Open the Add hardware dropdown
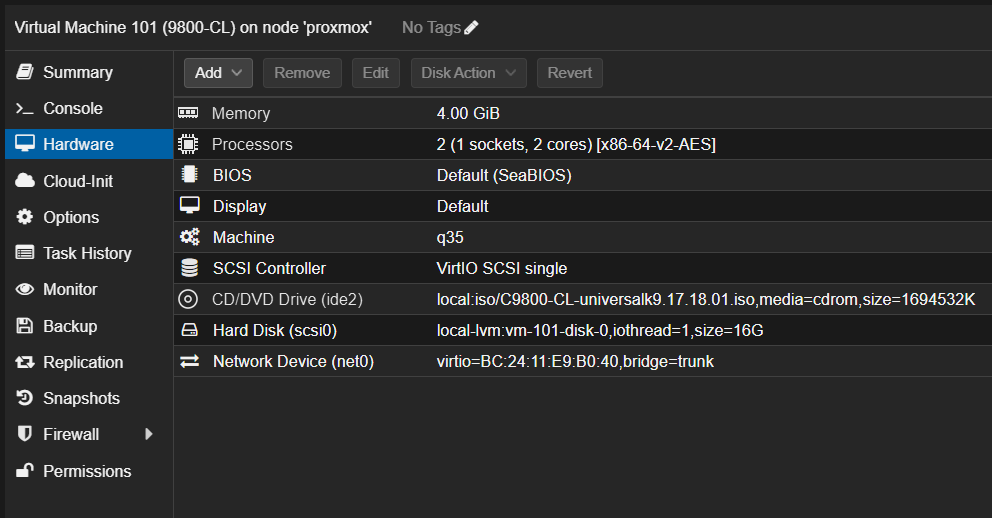The height and width of the screenshot is (518, 992). (x=218, y=73)
